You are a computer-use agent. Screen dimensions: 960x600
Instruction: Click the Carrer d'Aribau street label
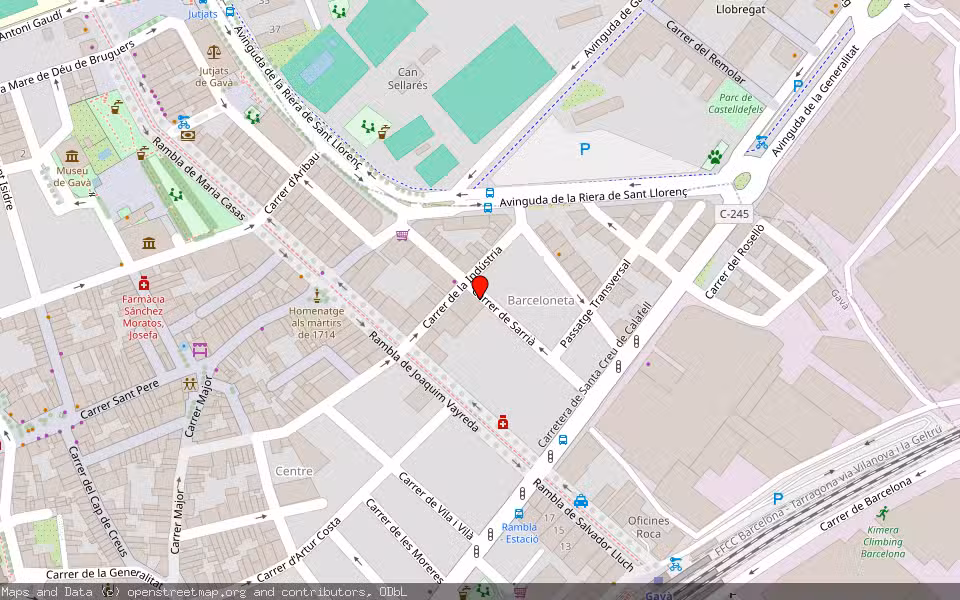[x=292, y=183]
